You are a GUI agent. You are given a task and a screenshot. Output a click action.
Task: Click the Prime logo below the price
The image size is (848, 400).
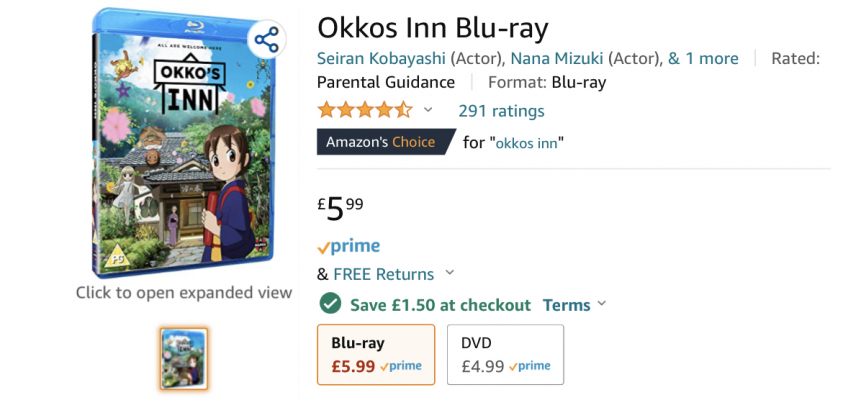(x=348, y=246)
